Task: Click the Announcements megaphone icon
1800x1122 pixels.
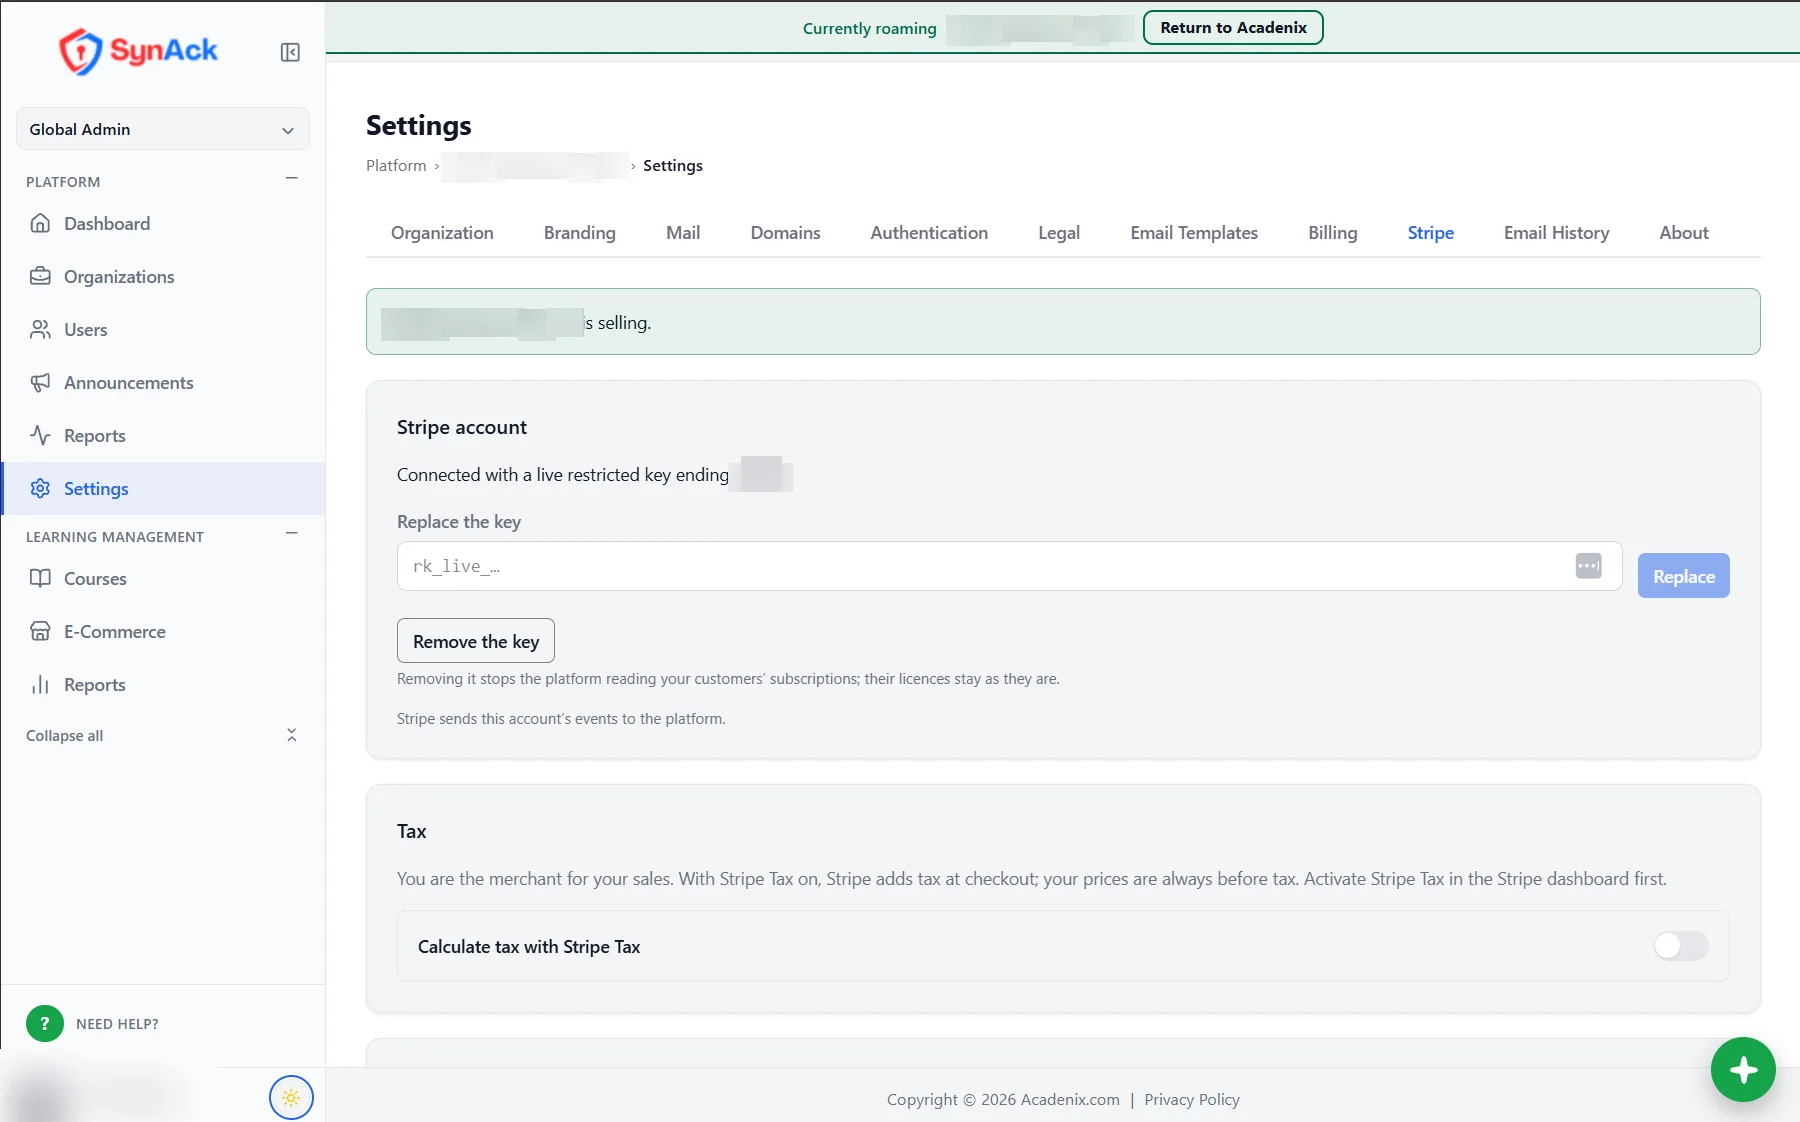Action: click(x=40, y=382)
